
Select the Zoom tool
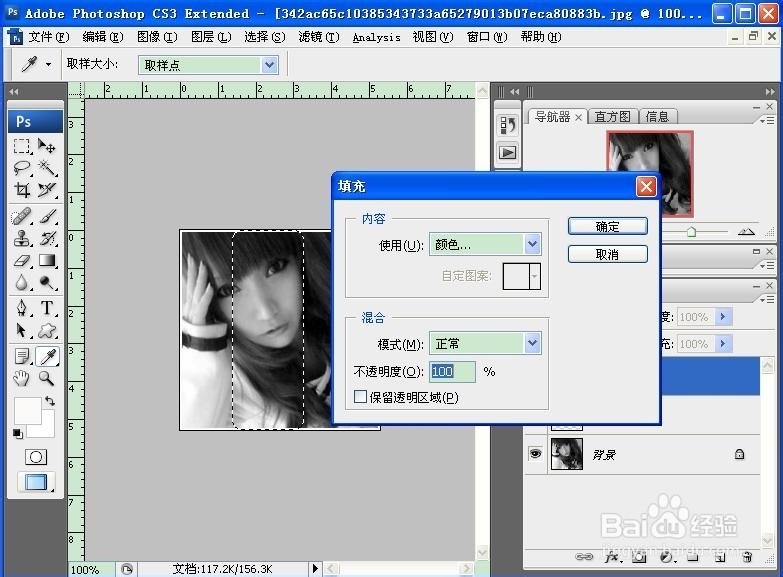47,379
